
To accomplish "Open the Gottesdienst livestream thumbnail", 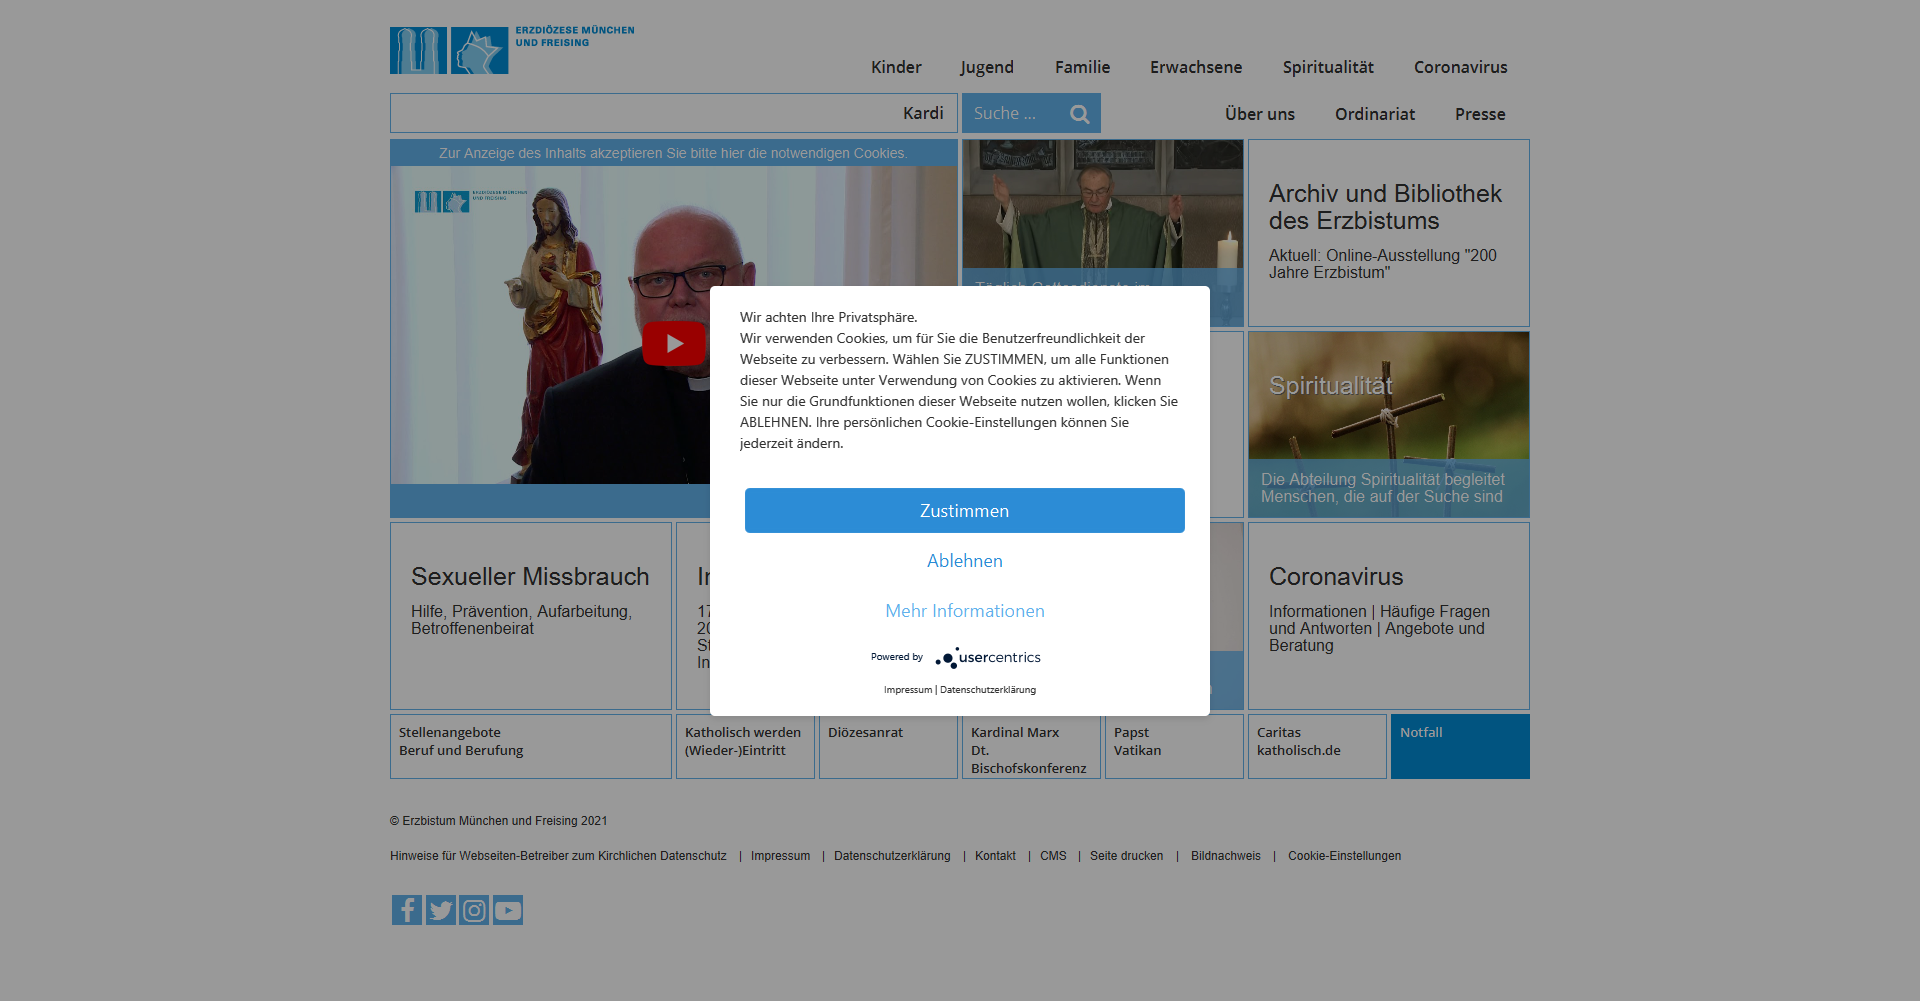I will coord(1103,212).
